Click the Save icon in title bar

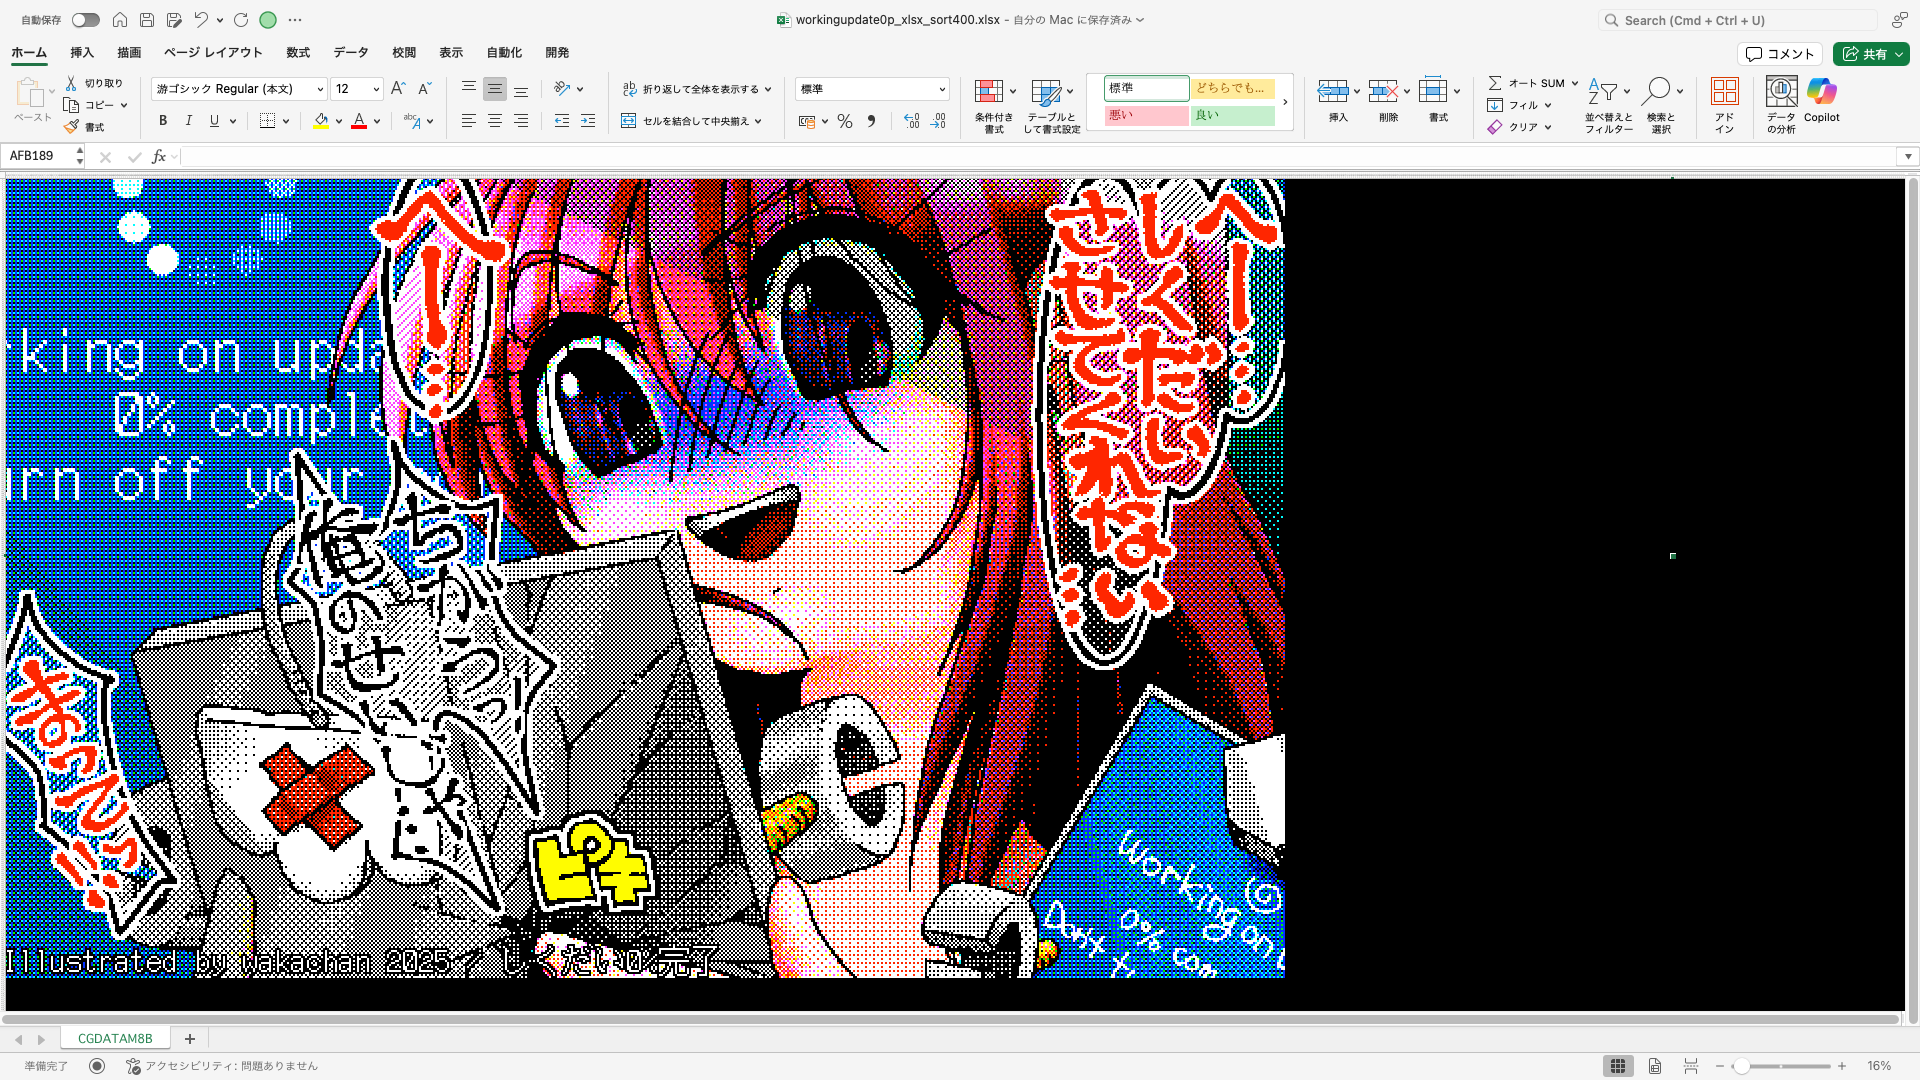pyautogui.click(x=147, y=20)
